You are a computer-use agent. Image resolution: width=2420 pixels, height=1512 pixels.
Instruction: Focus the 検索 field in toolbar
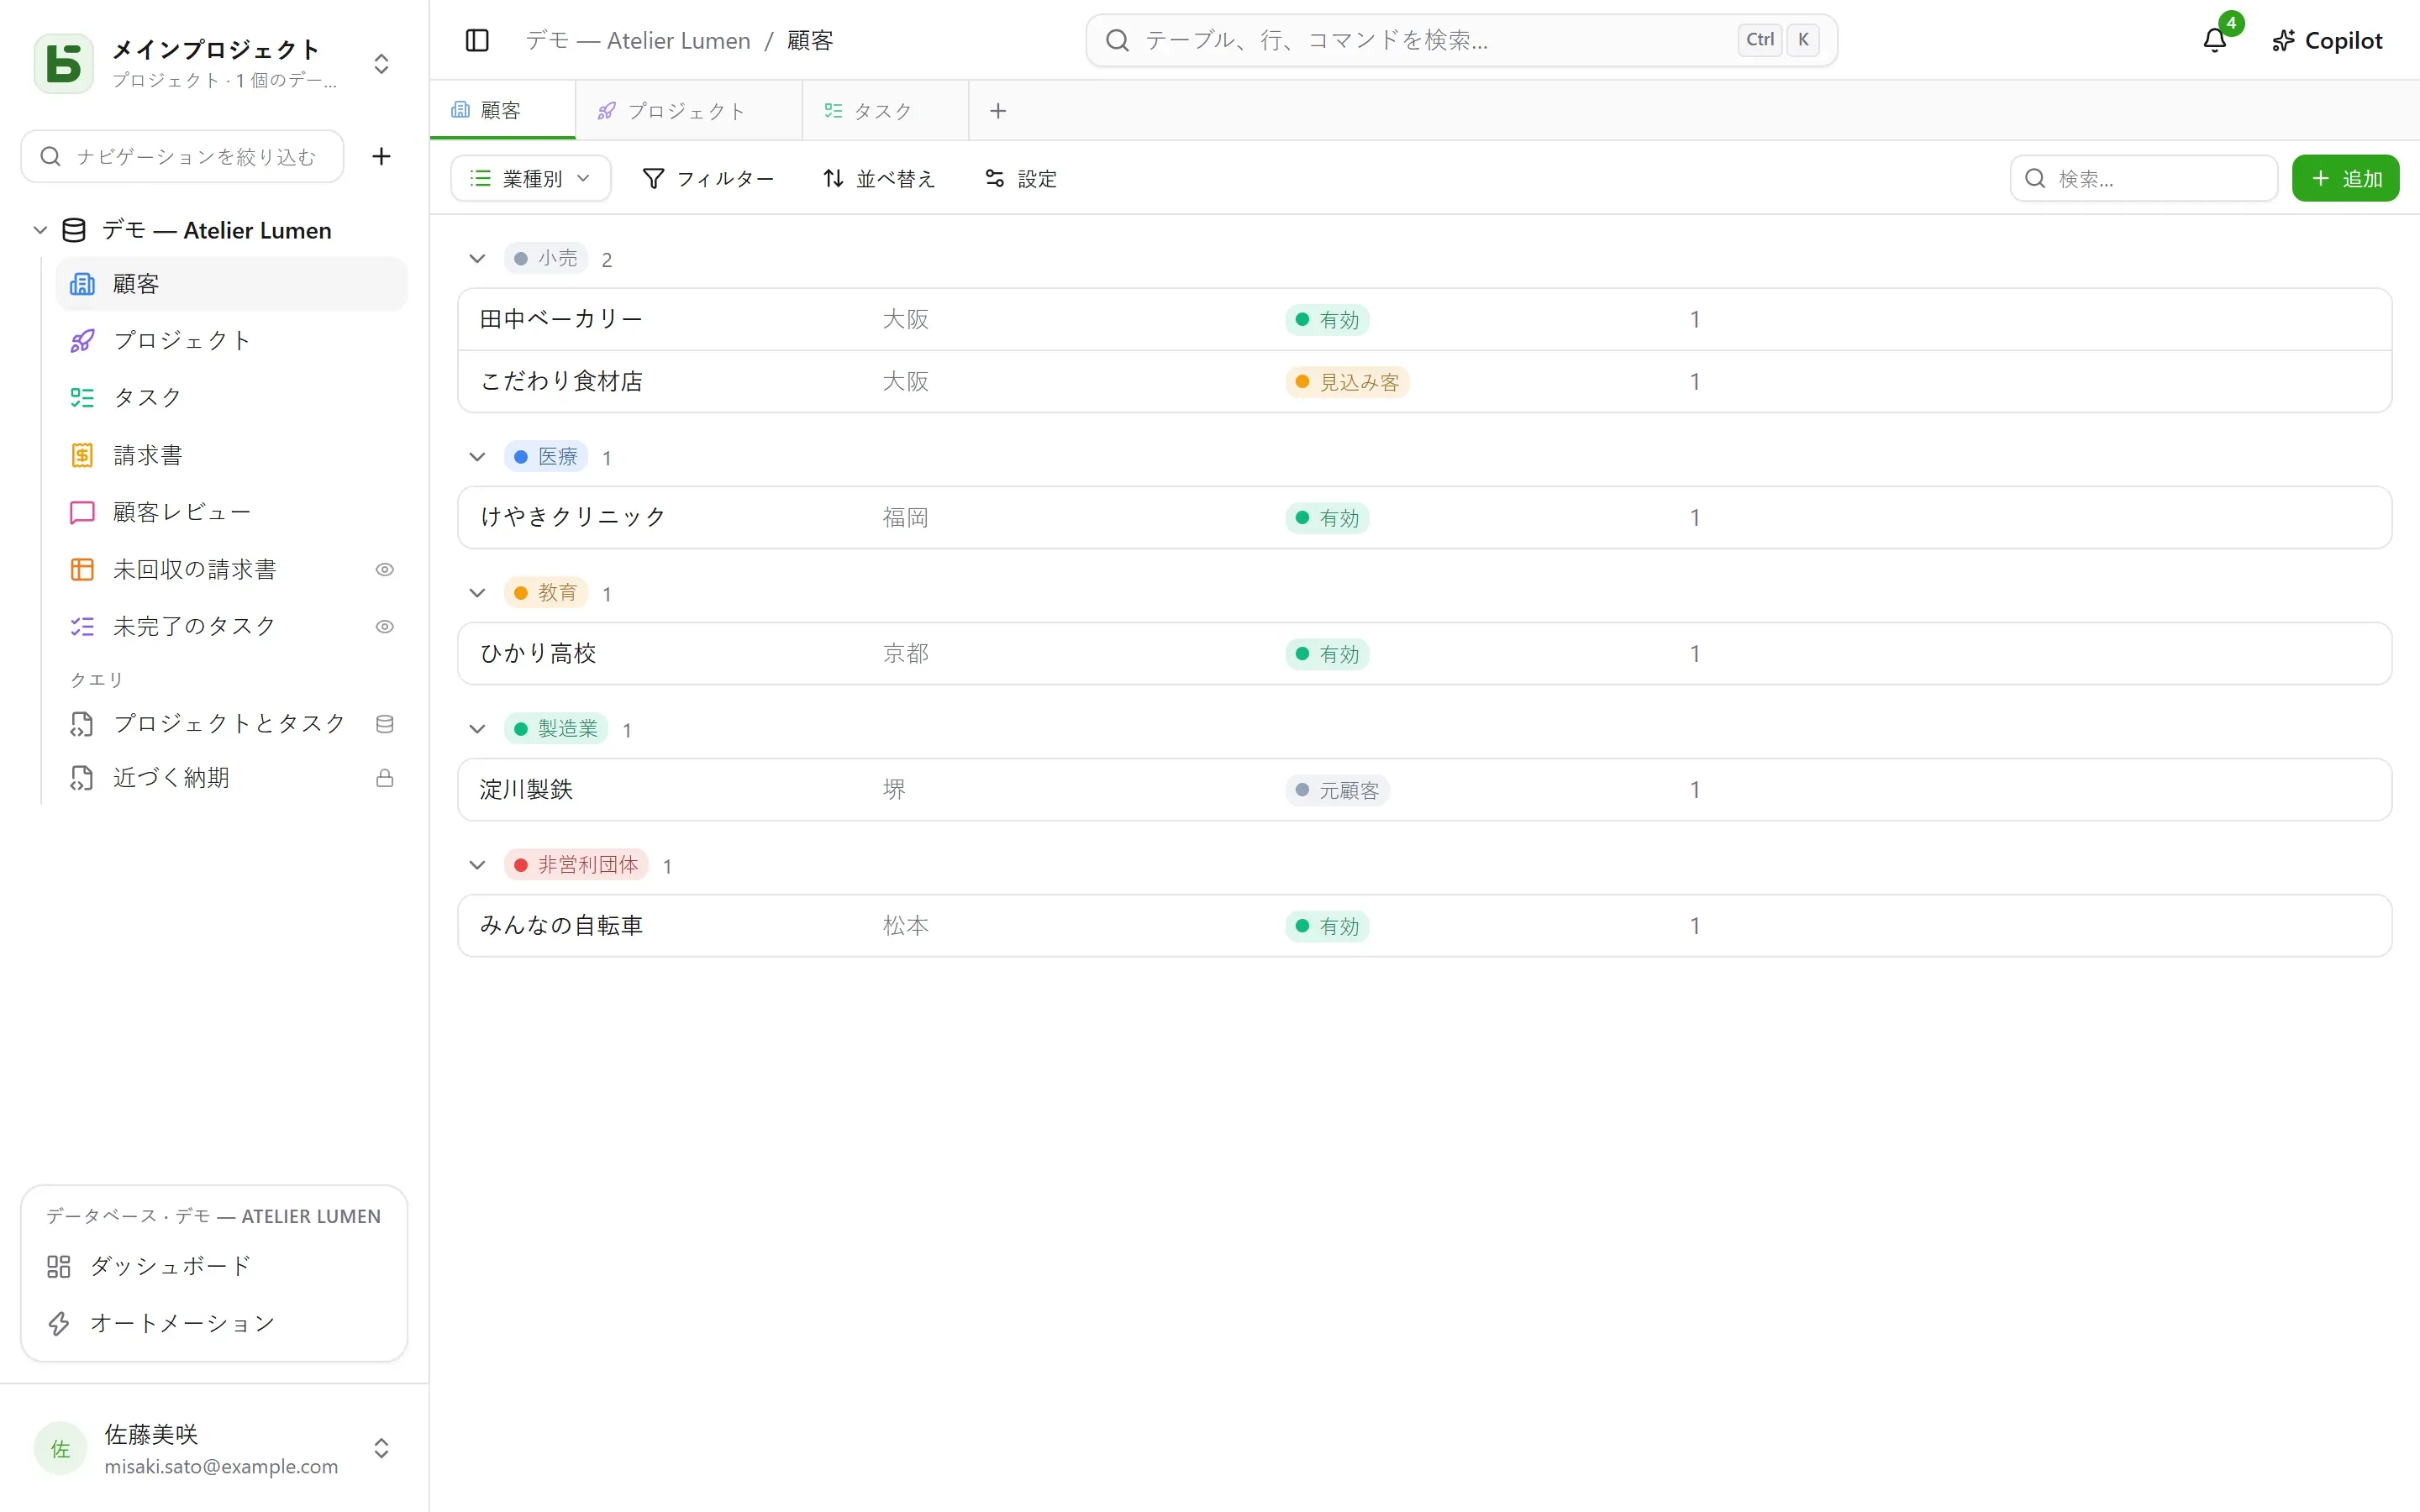(x=2144, y=178)
